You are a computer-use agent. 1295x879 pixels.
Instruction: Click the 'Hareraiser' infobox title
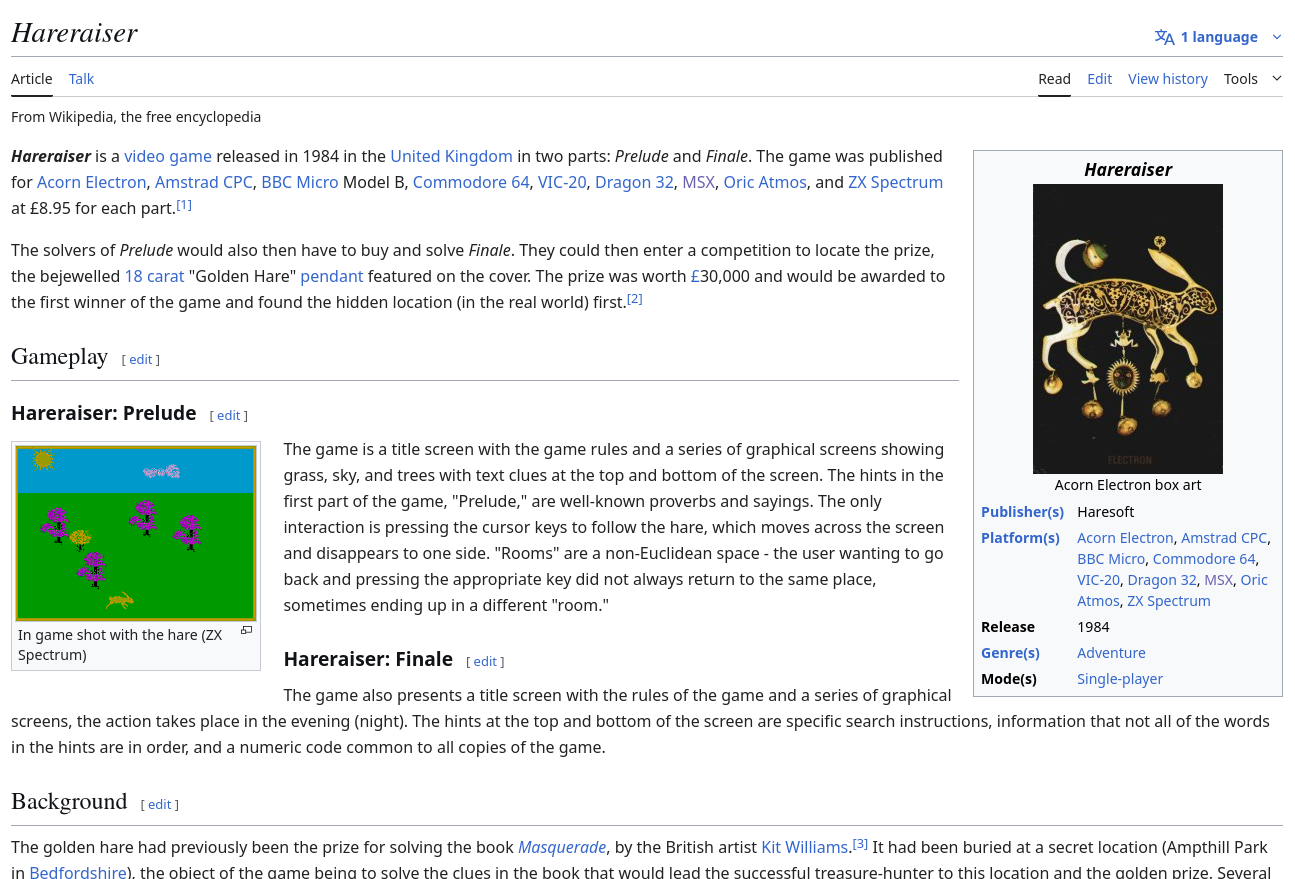[1128, 169]
